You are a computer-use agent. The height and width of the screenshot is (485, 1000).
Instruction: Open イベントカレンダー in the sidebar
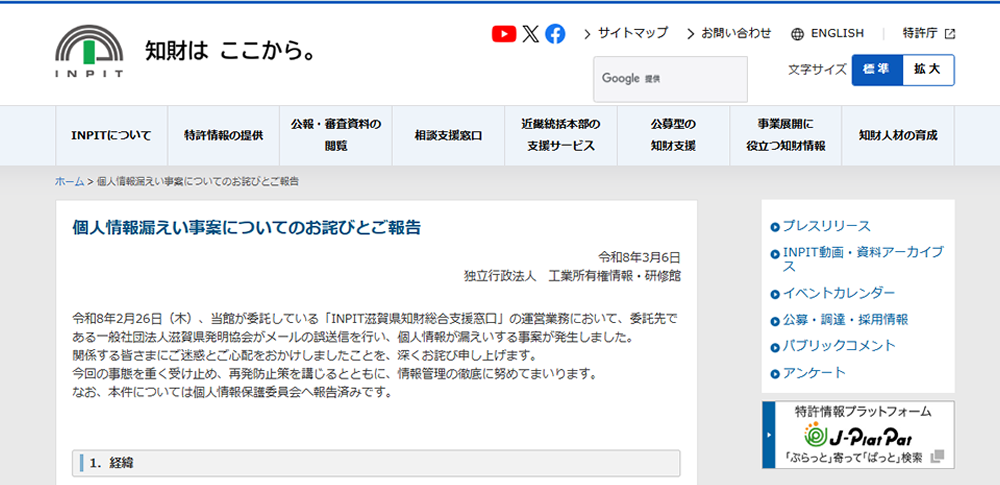point(838,293)
